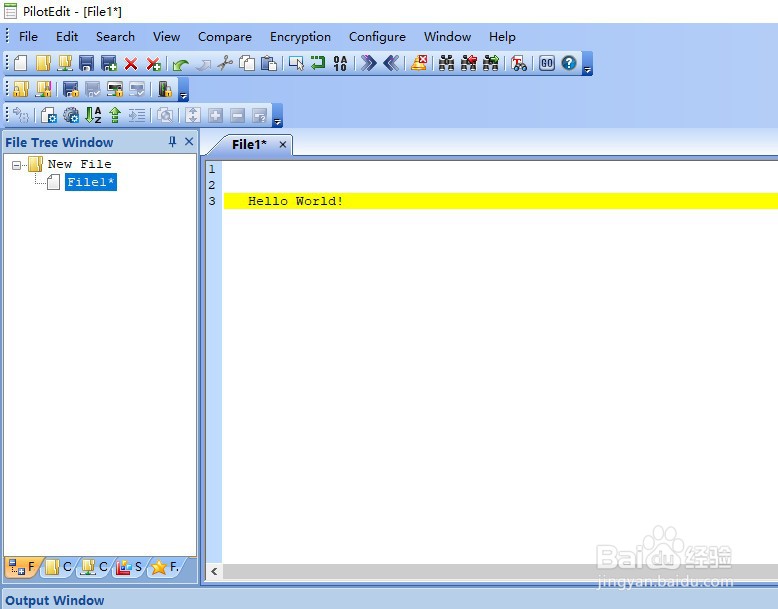The width and height of the screenshot is (778, 609).
Task: Click the Copy icon
Action: pos(247,63)
